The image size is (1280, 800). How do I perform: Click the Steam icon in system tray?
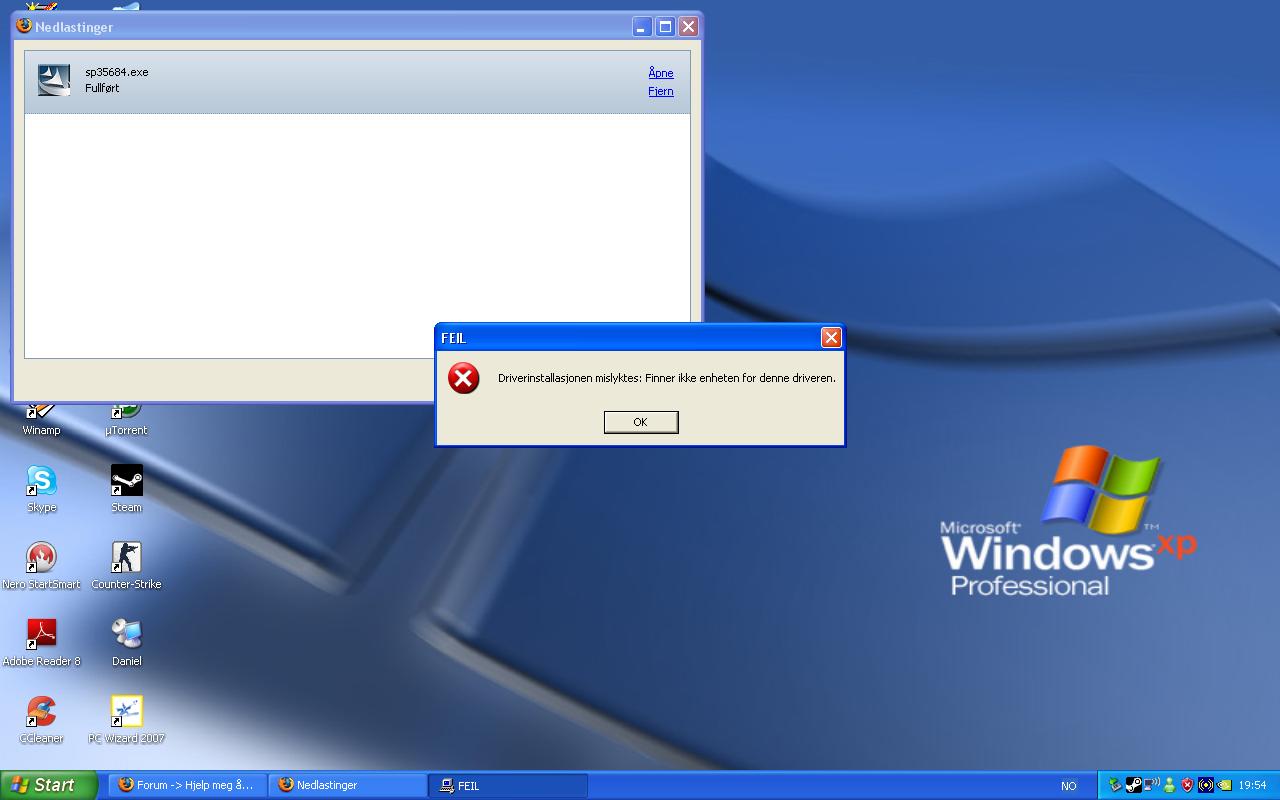point(1134,785)
